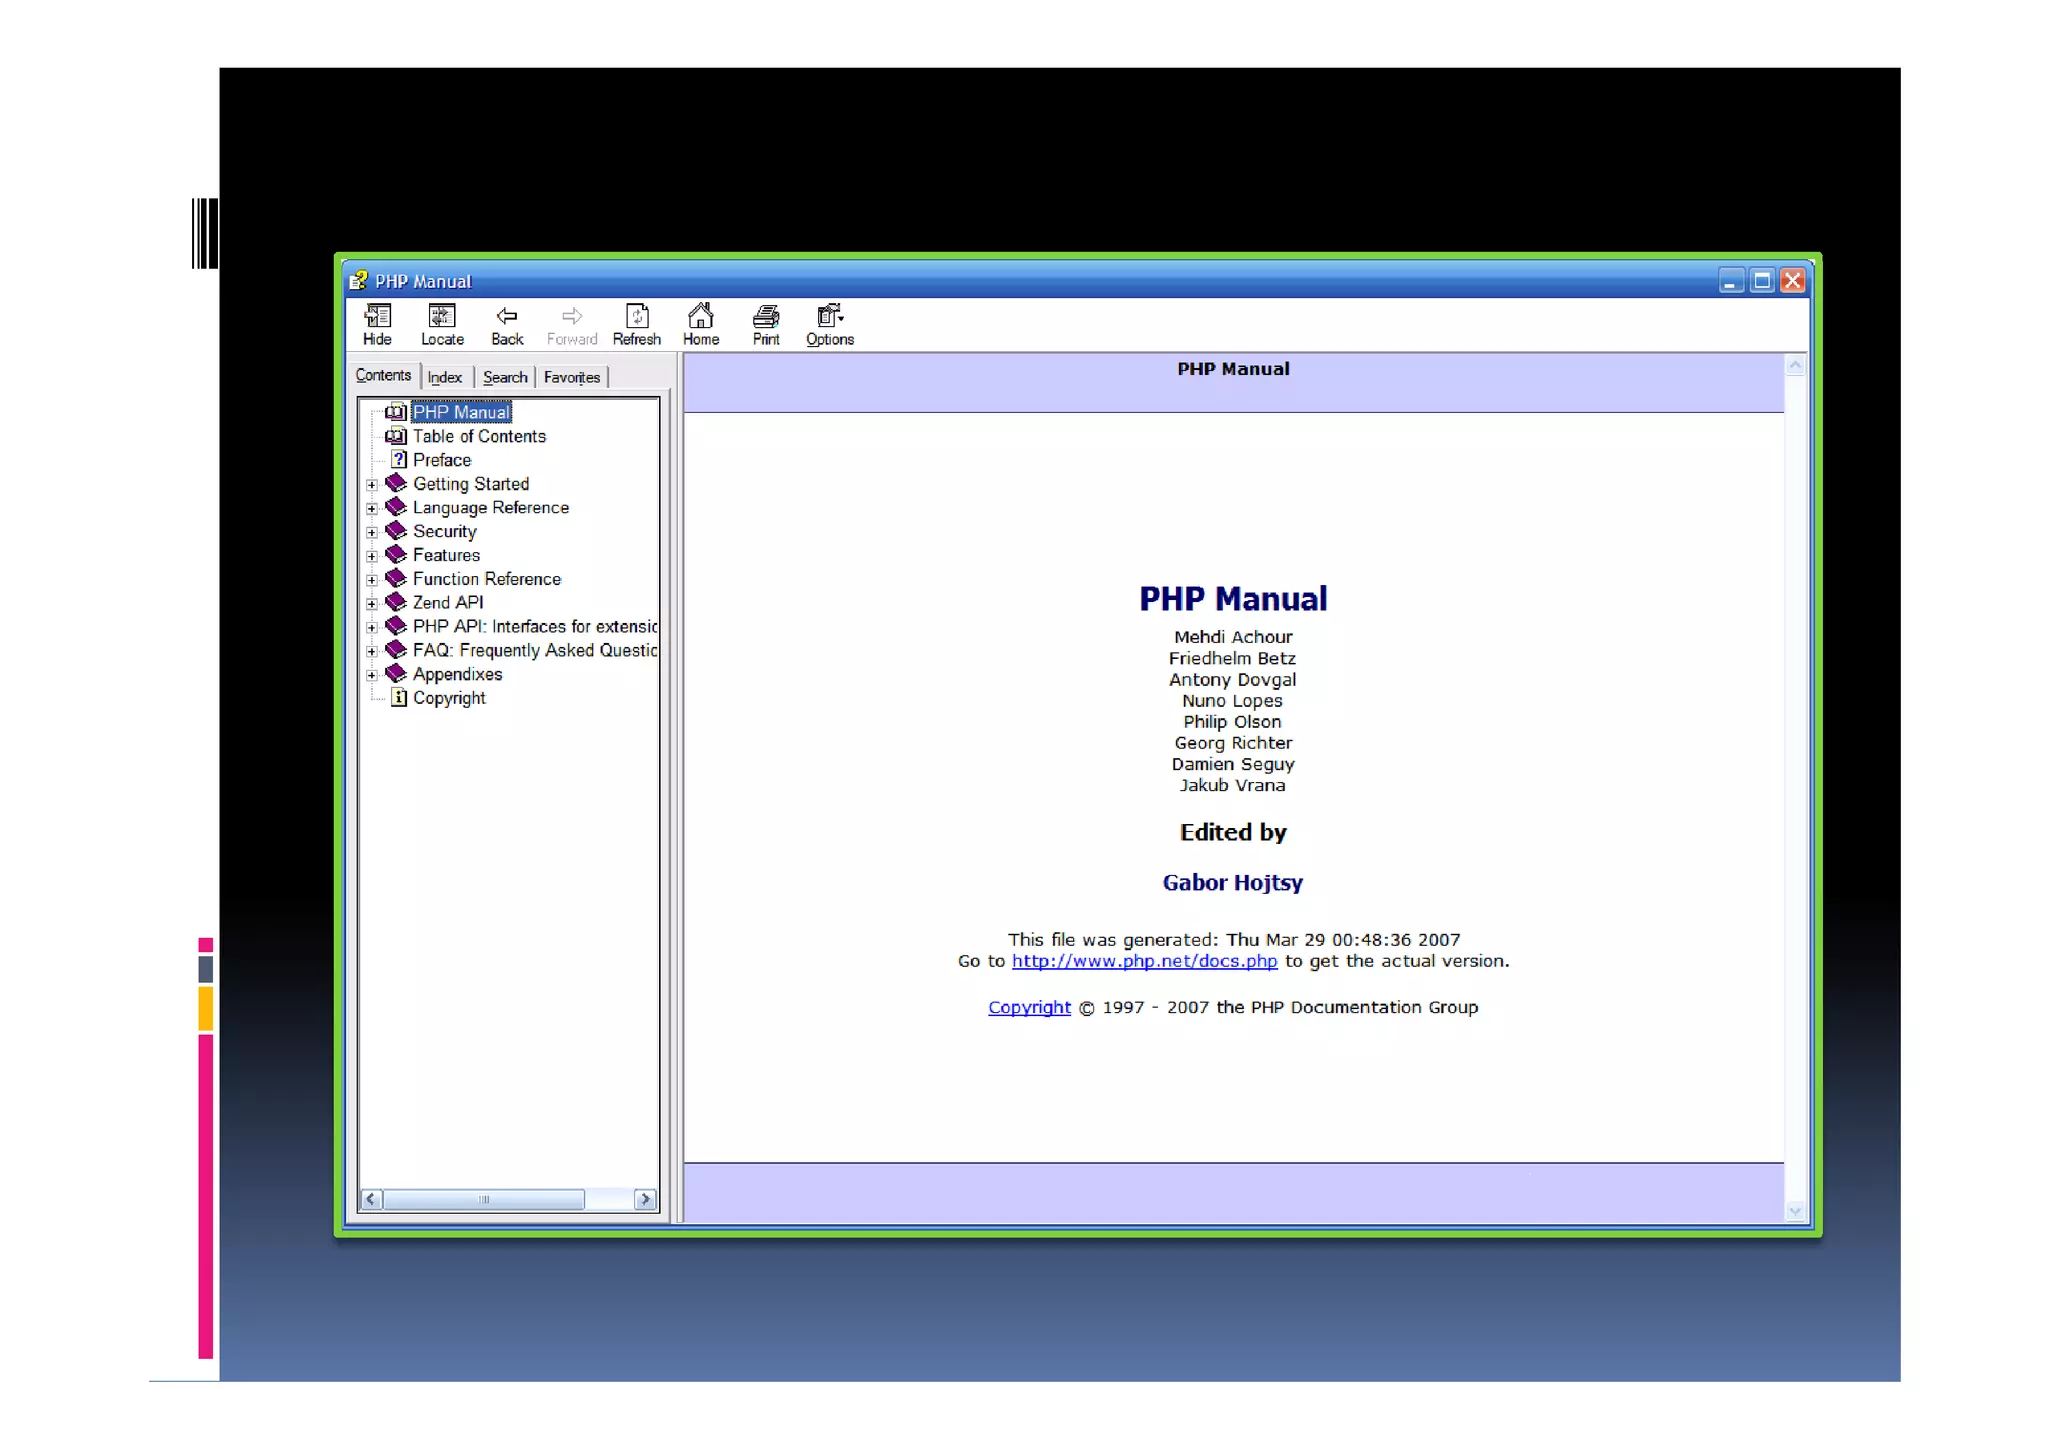Switch to the Index tab
This screenshot has height=1447, width=2048.
[445, 377]
